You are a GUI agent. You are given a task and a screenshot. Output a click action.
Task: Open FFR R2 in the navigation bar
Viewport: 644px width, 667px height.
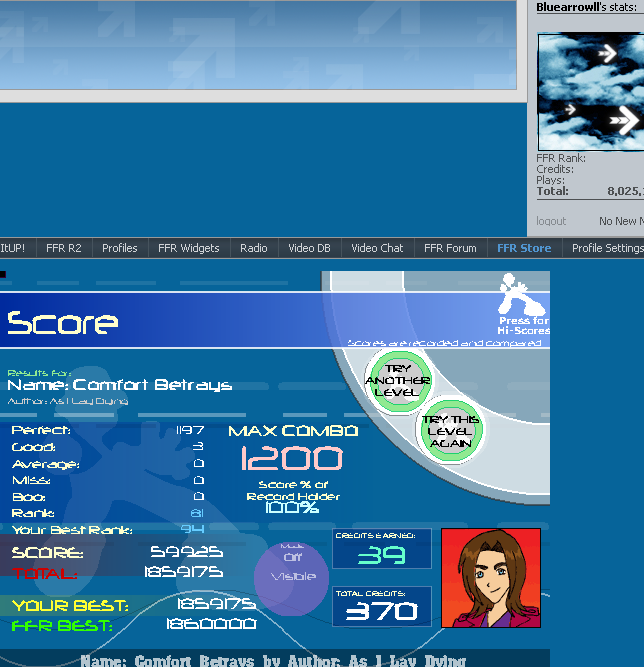62,248
